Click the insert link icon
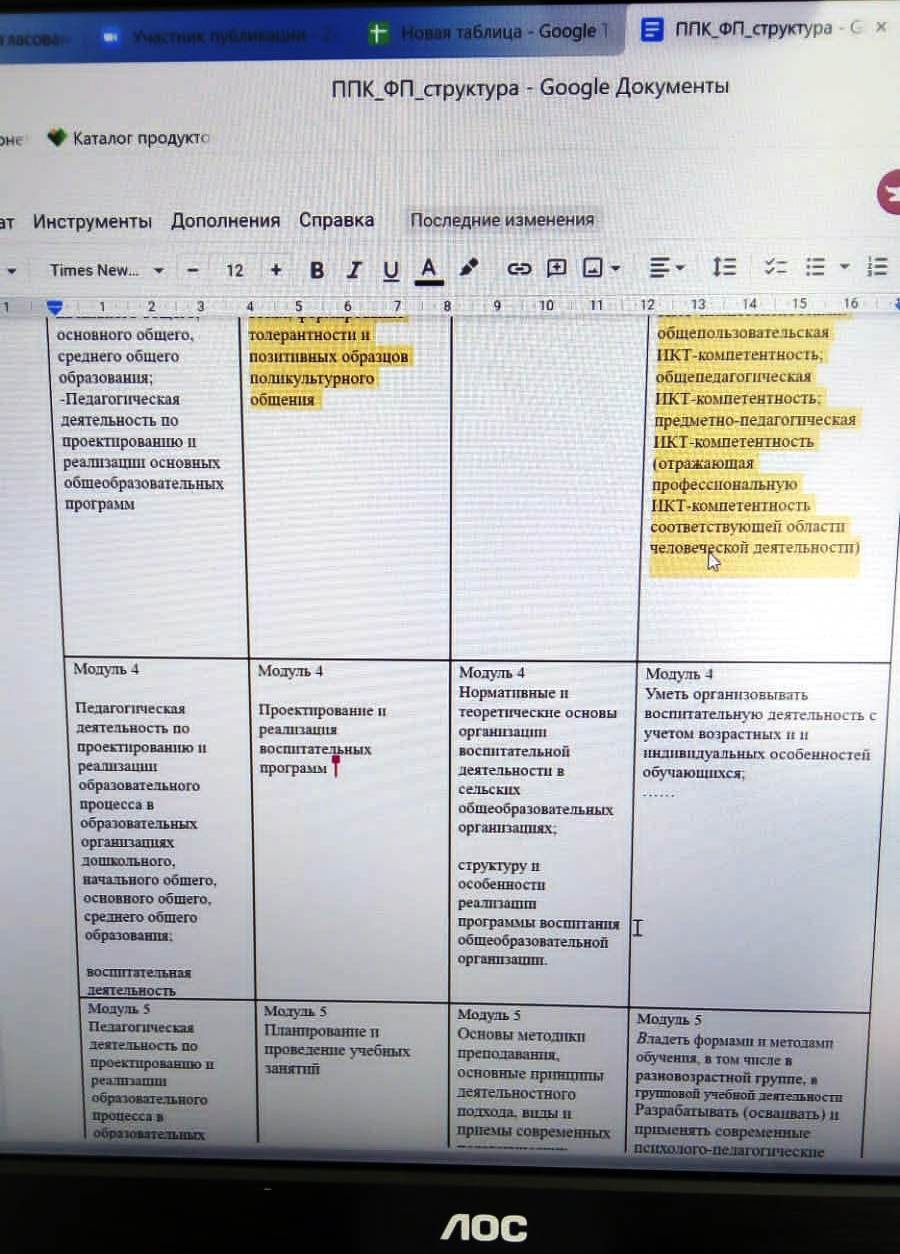The width and height of the screenshot is (900, 1254). tap(518, 268)
